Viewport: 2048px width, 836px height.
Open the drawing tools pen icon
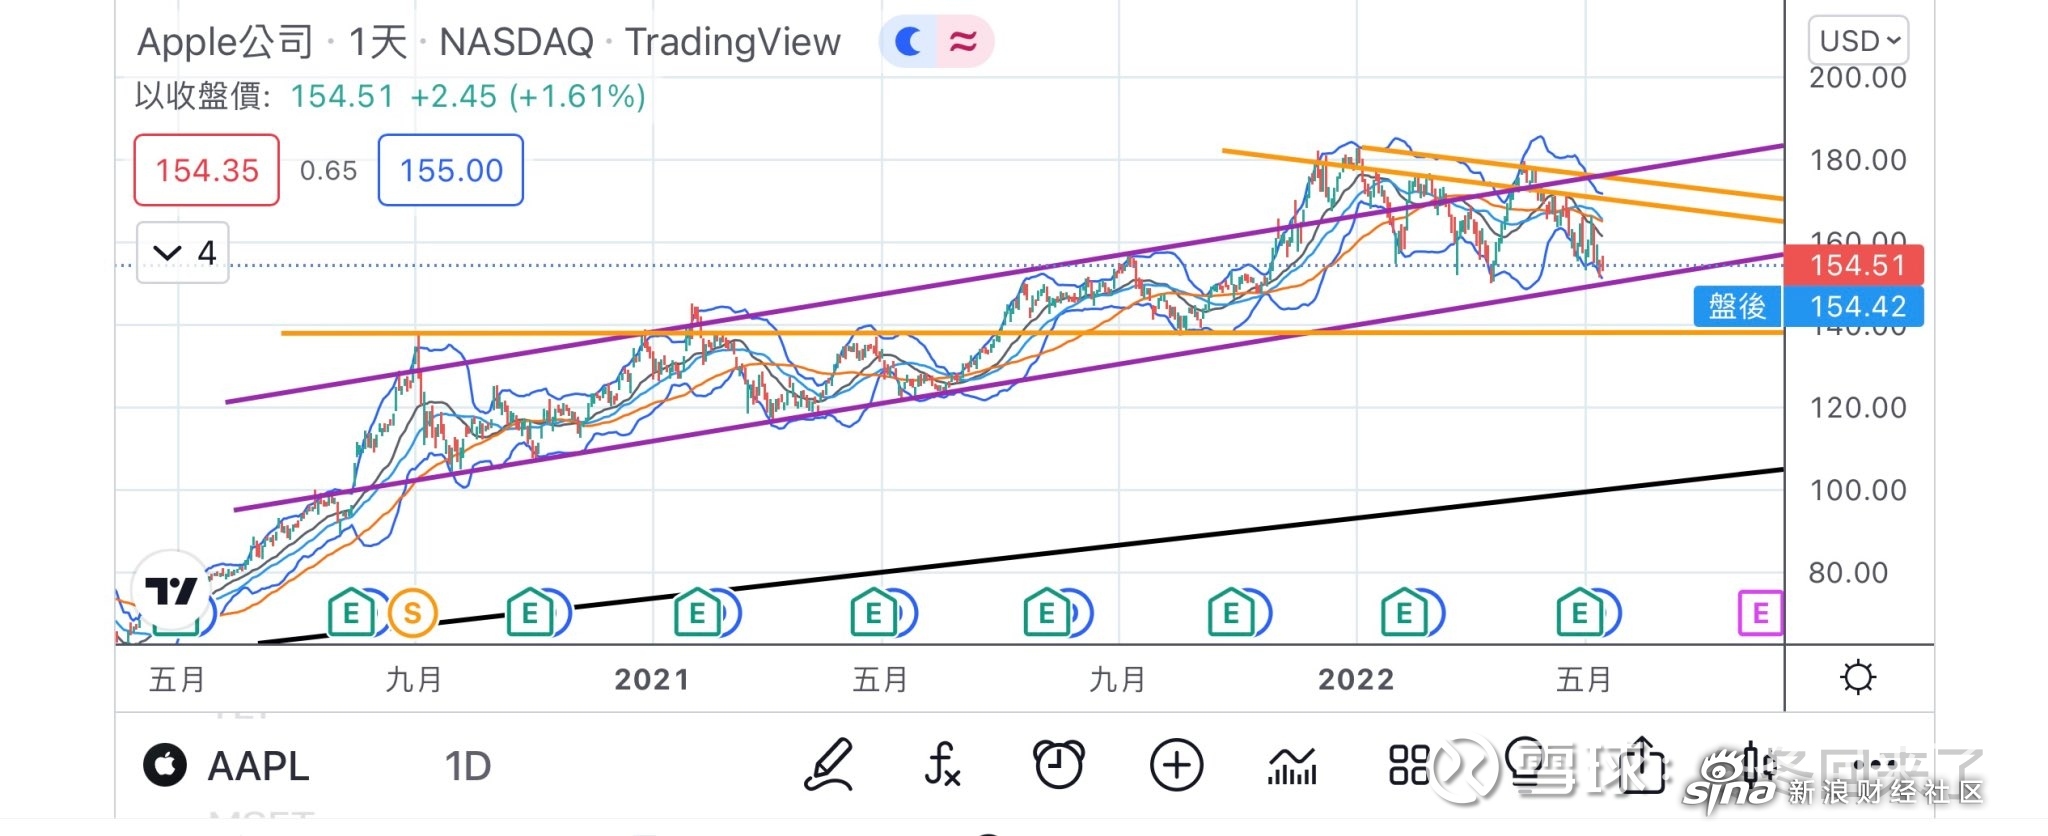[x=829, y=766]
